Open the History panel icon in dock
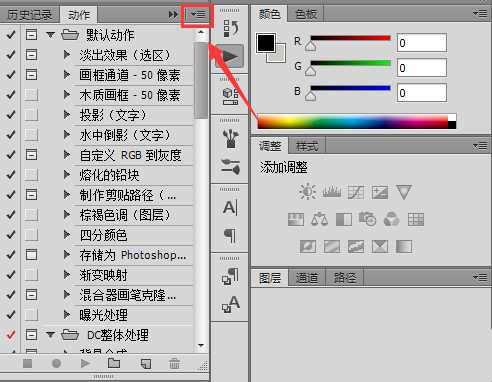Image resolution: width=492 pixels, height=382 pixels. 230,28
